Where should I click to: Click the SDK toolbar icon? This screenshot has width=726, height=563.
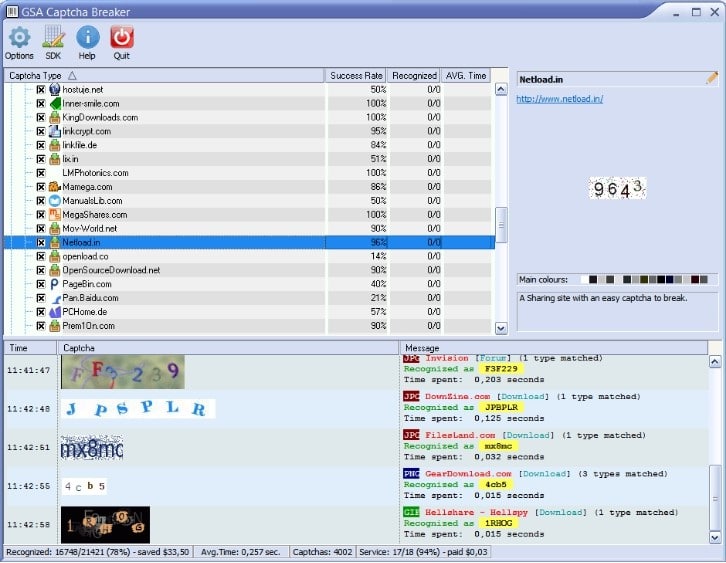tap(53, 38)
